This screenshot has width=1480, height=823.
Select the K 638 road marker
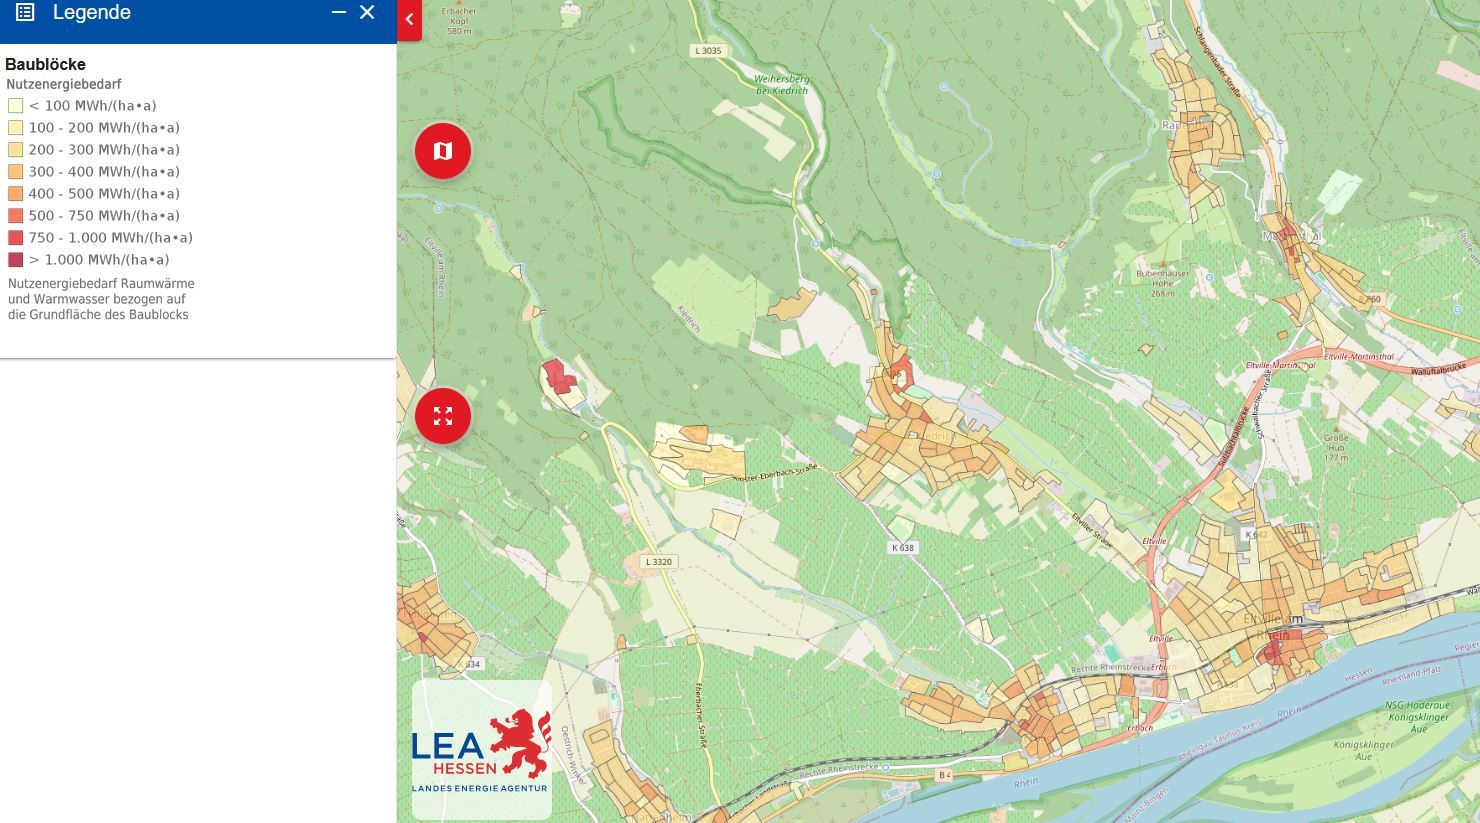tap(902, 548)
